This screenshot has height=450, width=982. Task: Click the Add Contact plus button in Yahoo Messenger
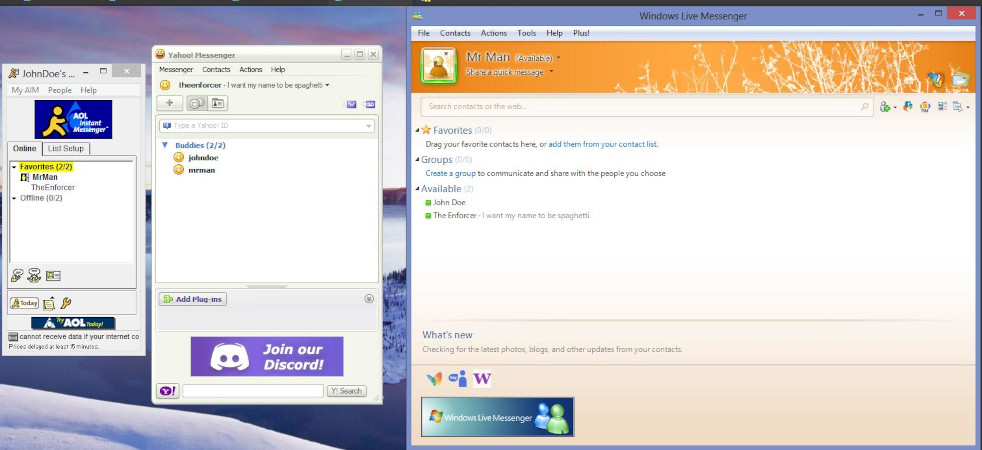tap(170, 103)
